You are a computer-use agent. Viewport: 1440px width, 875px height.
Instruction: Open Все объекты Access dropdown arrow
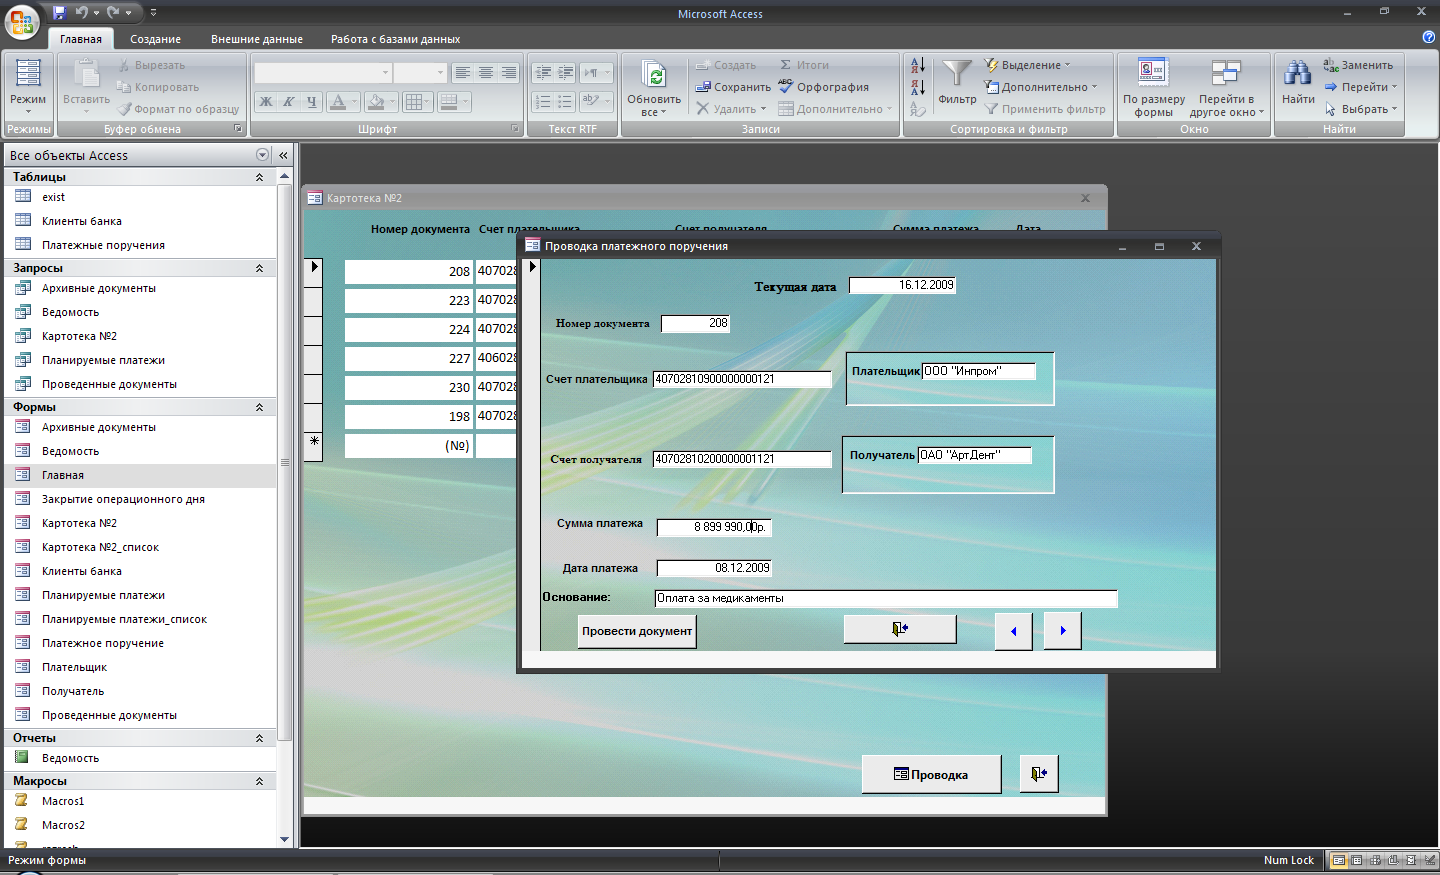click(263, 155)
